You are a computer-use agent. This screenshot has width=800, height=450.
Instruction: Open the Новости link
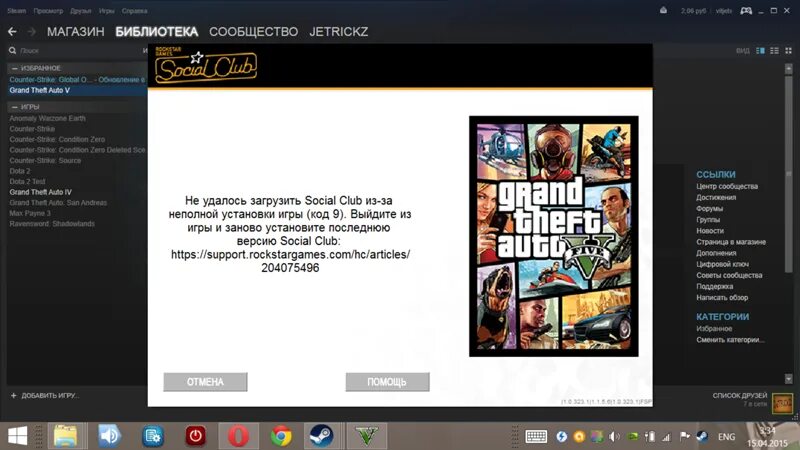(710, 231)
